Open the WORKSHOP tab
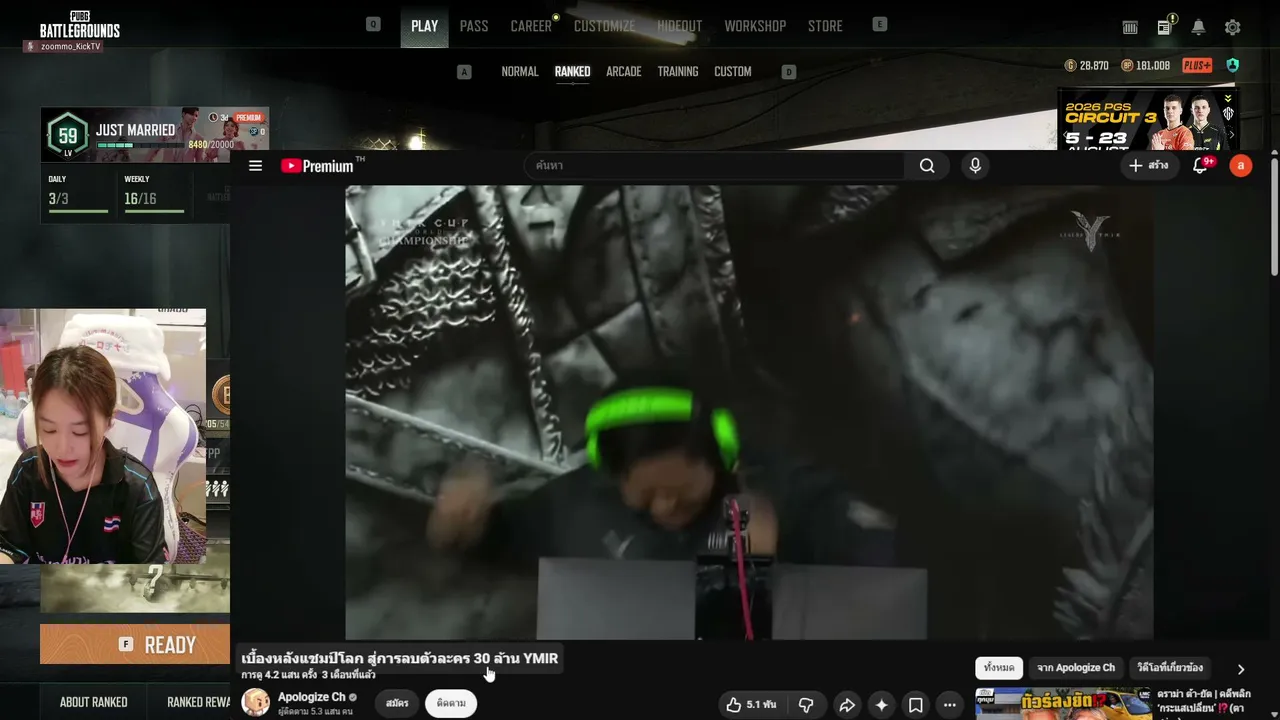1280x720 pixels. [x=755, y=26]
